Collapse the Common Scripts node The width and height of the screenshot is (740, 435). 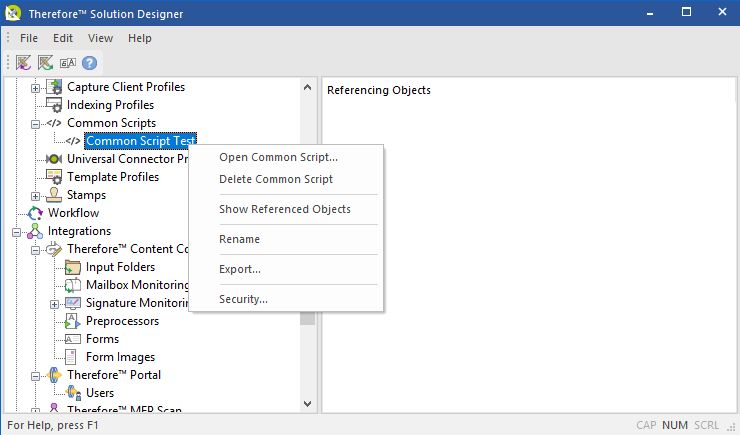pyautogui.click(x=36, y=123)
